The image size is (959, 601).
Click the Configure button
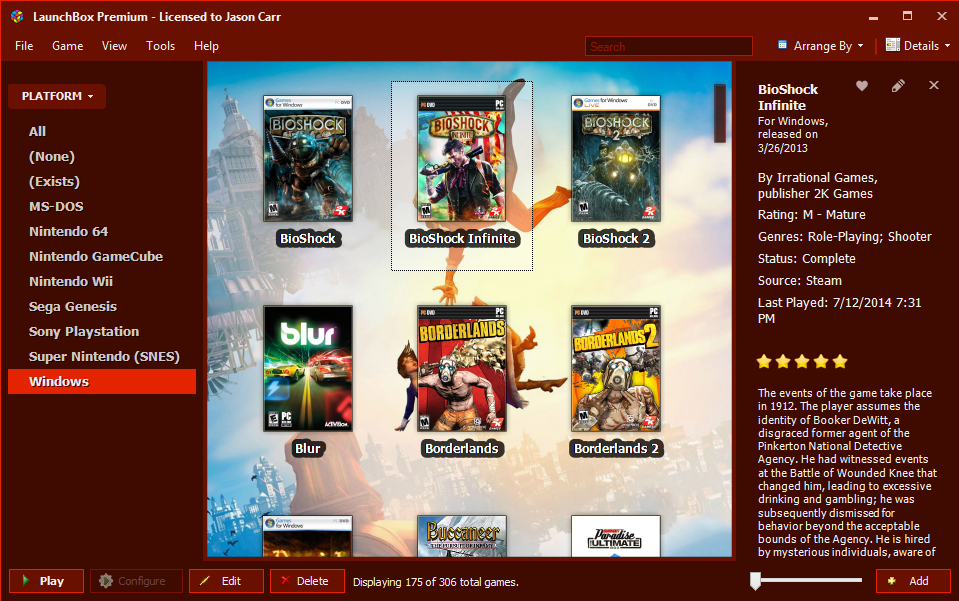tap(136, 581)
